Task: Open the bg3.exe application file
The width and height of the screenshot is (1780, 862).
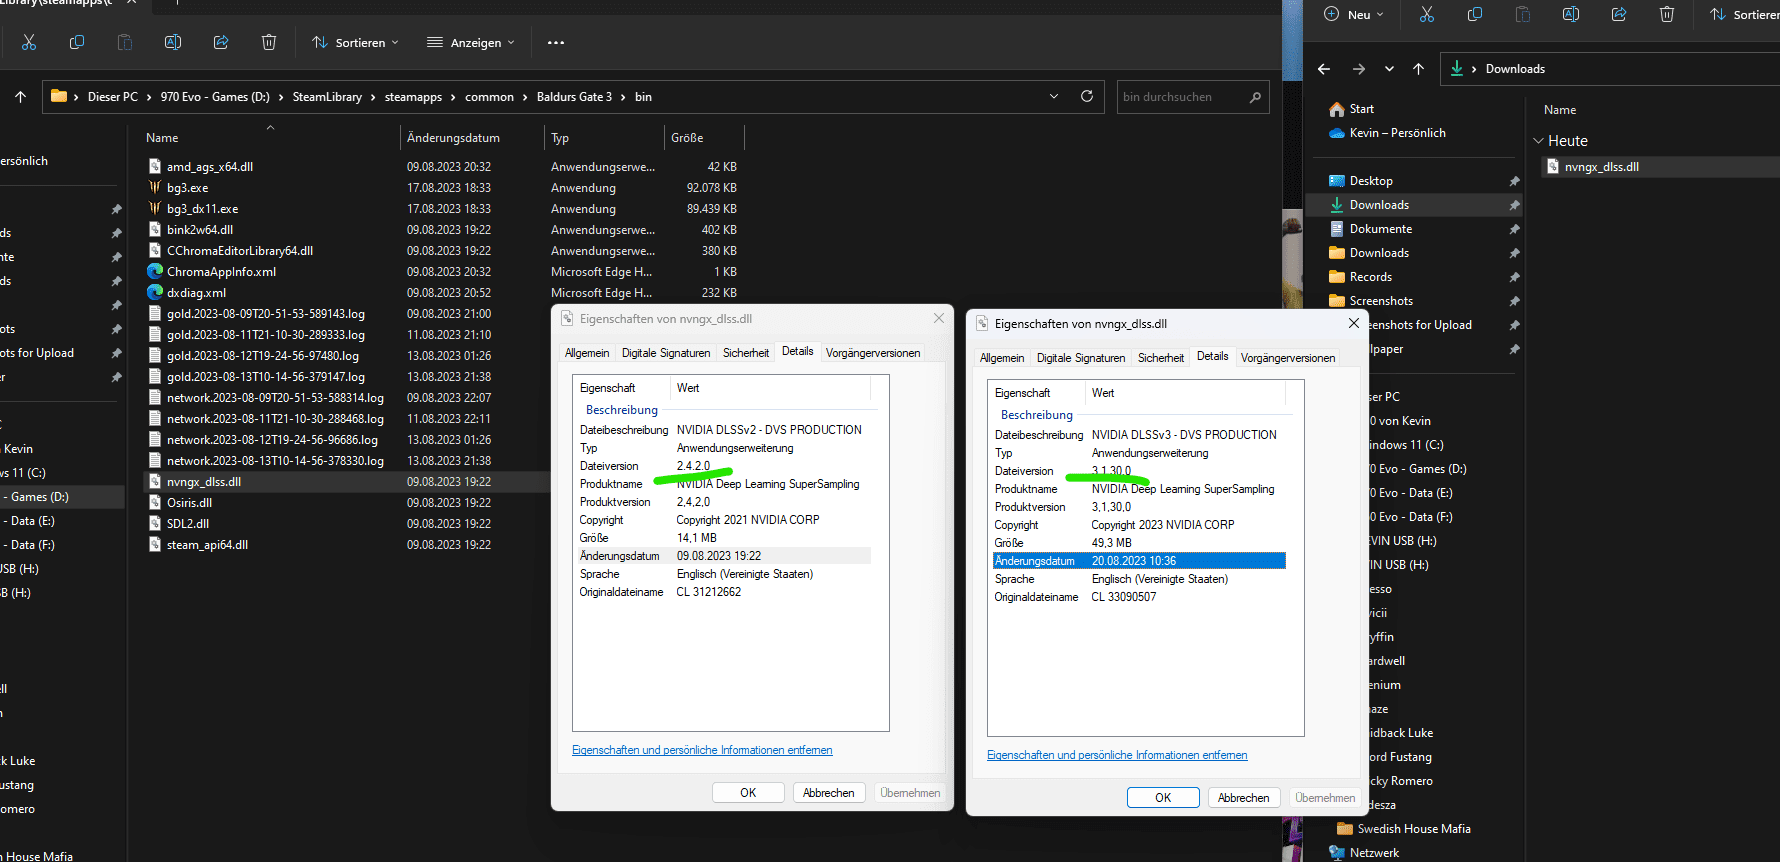Action: point(187,188)
